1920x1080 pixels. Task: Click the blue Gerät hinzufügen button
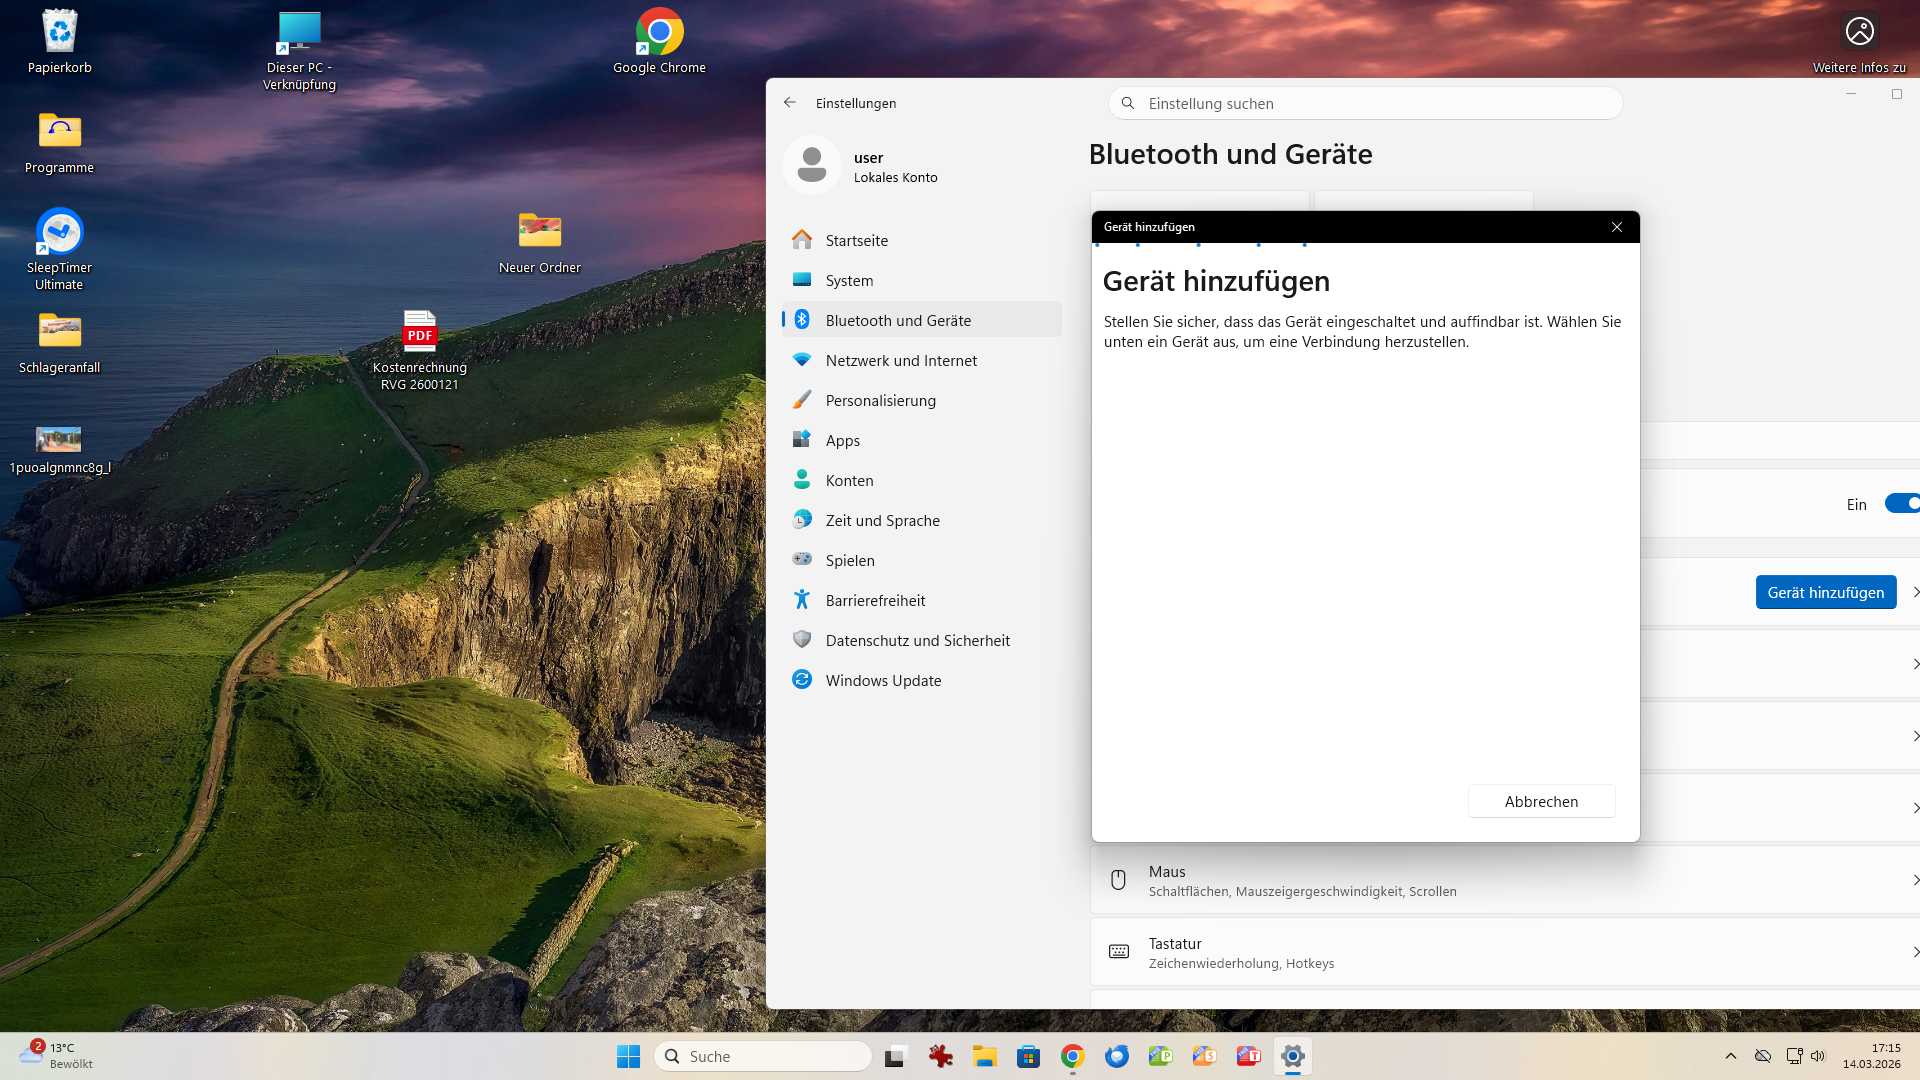point(1825,593)
